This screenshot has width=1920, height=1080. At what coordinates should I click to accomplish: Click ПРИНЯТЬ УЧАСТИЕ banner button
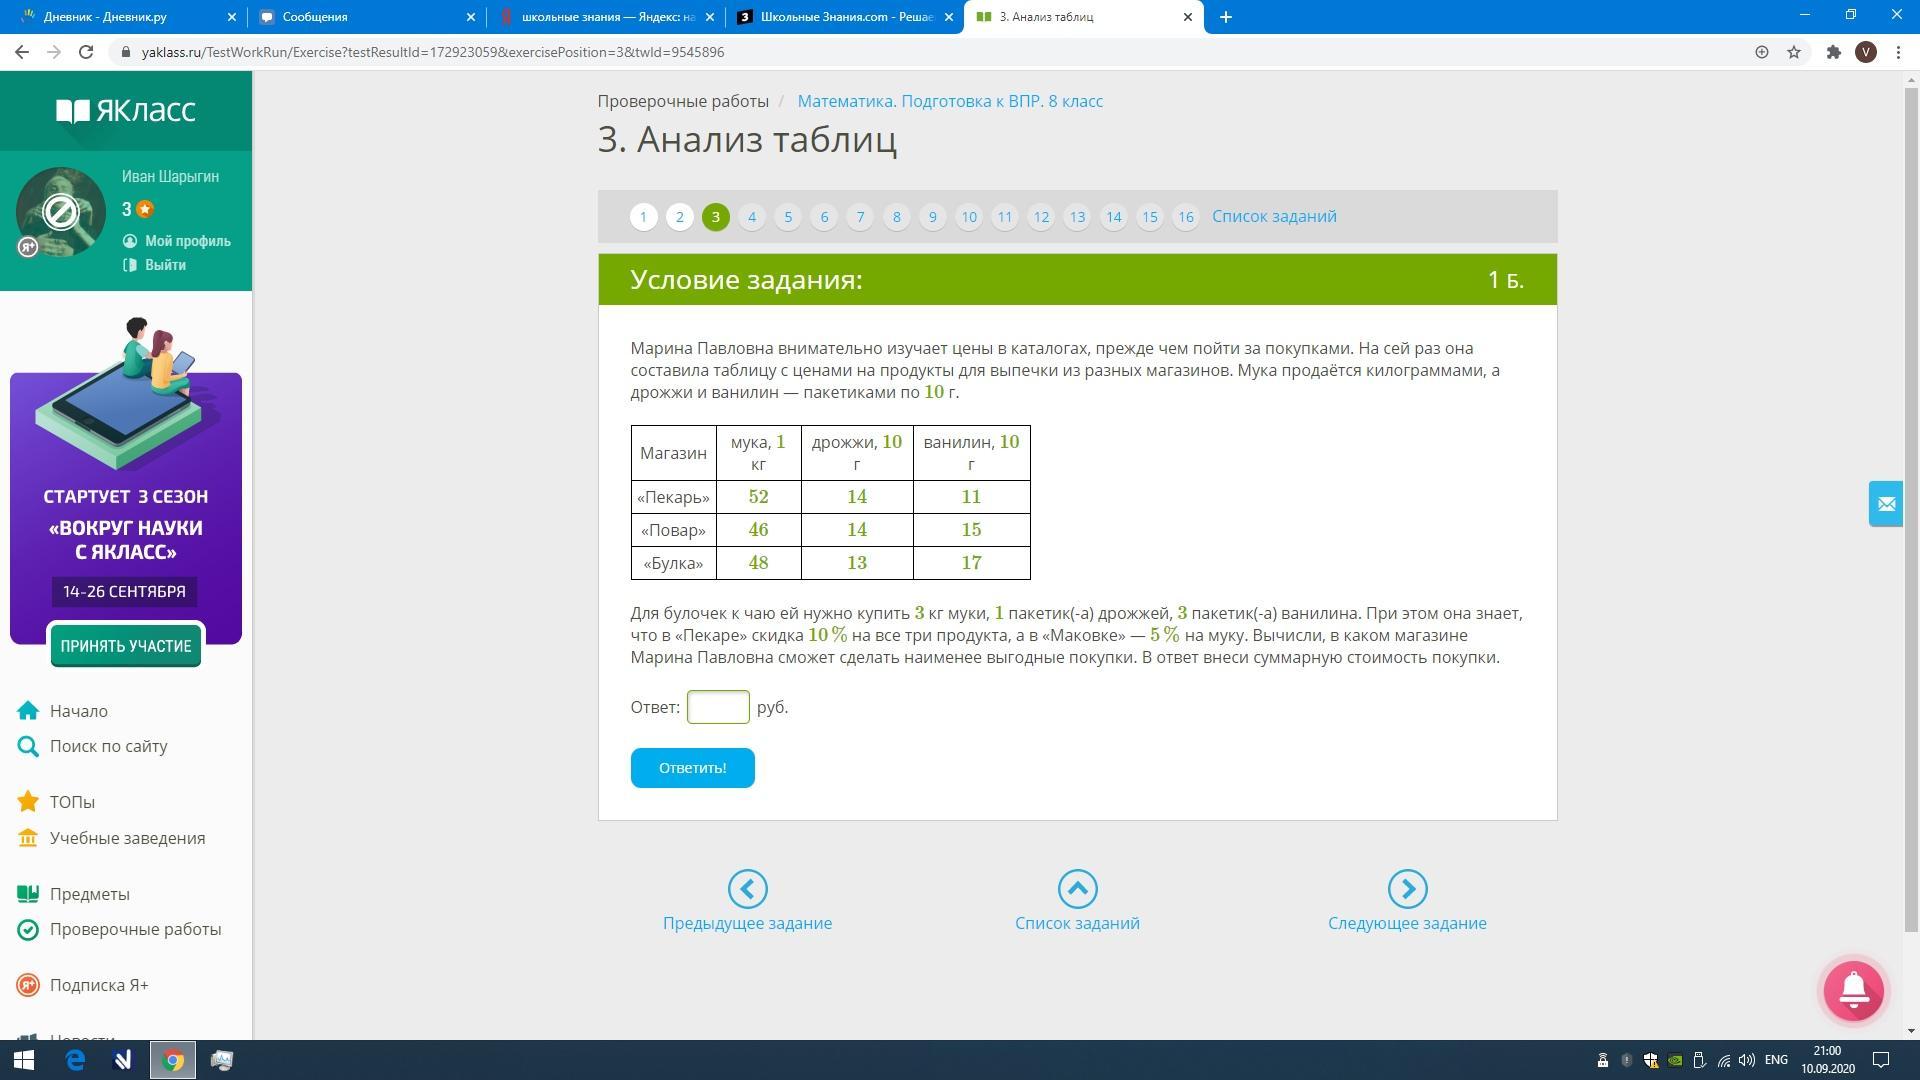click(126, 646)
